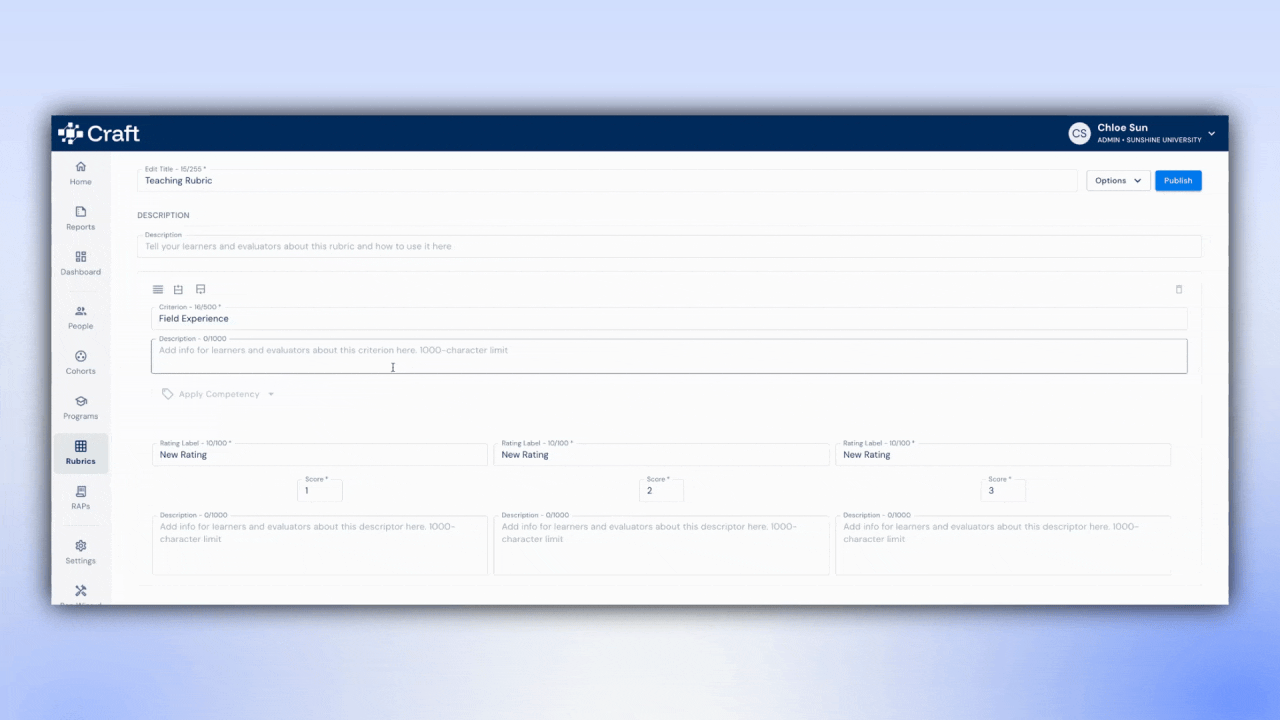
Task: Open the Options dropdown menu
Action: 1118,180
